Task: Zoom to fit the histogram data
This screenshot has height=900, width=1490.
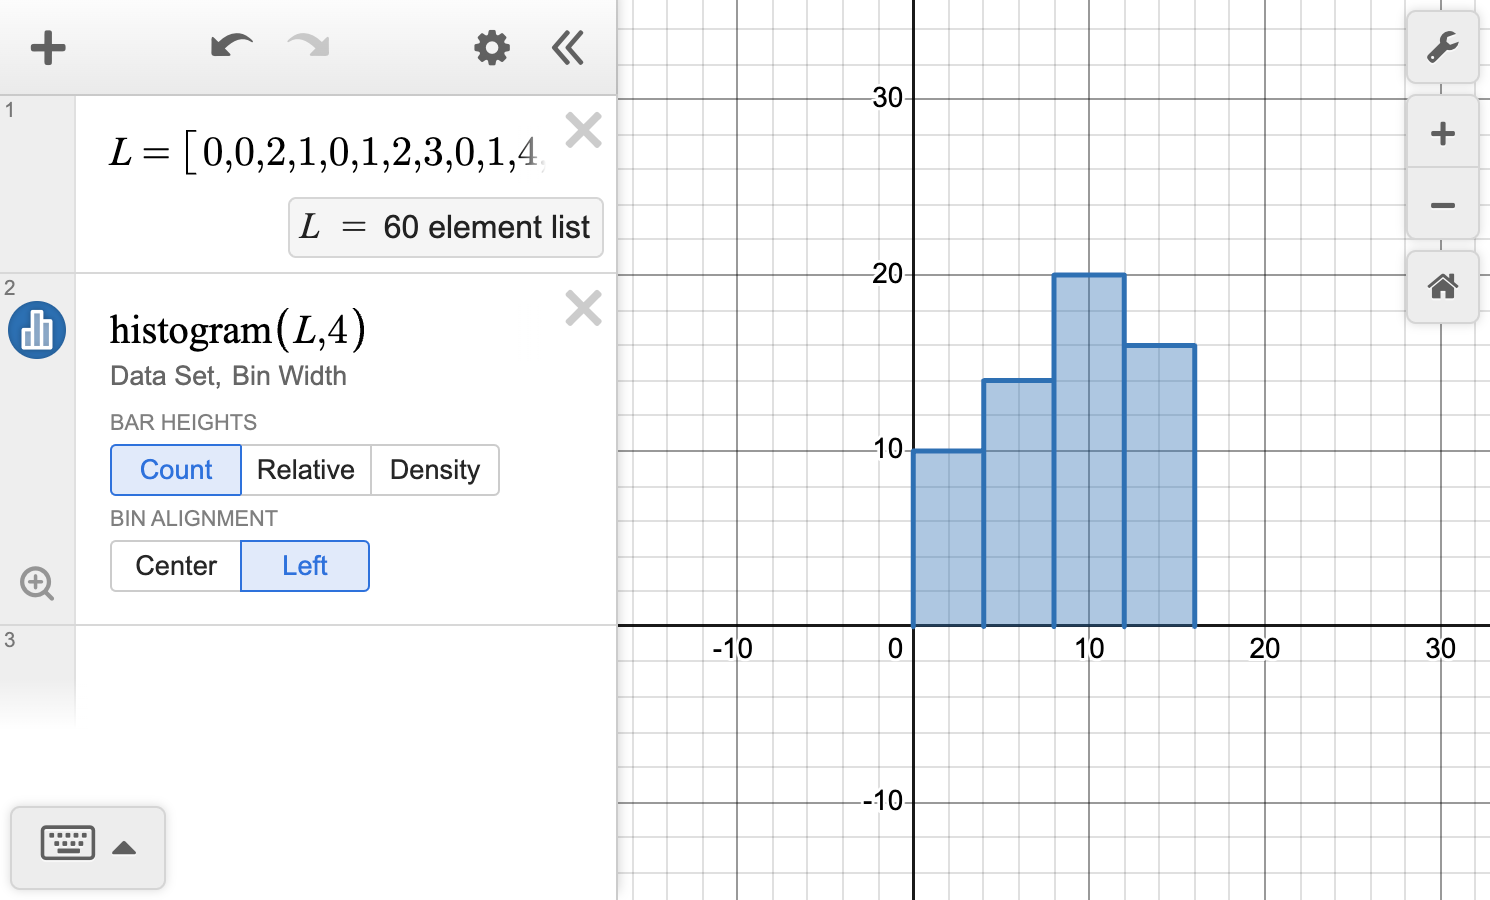Action: coord(37,583)
